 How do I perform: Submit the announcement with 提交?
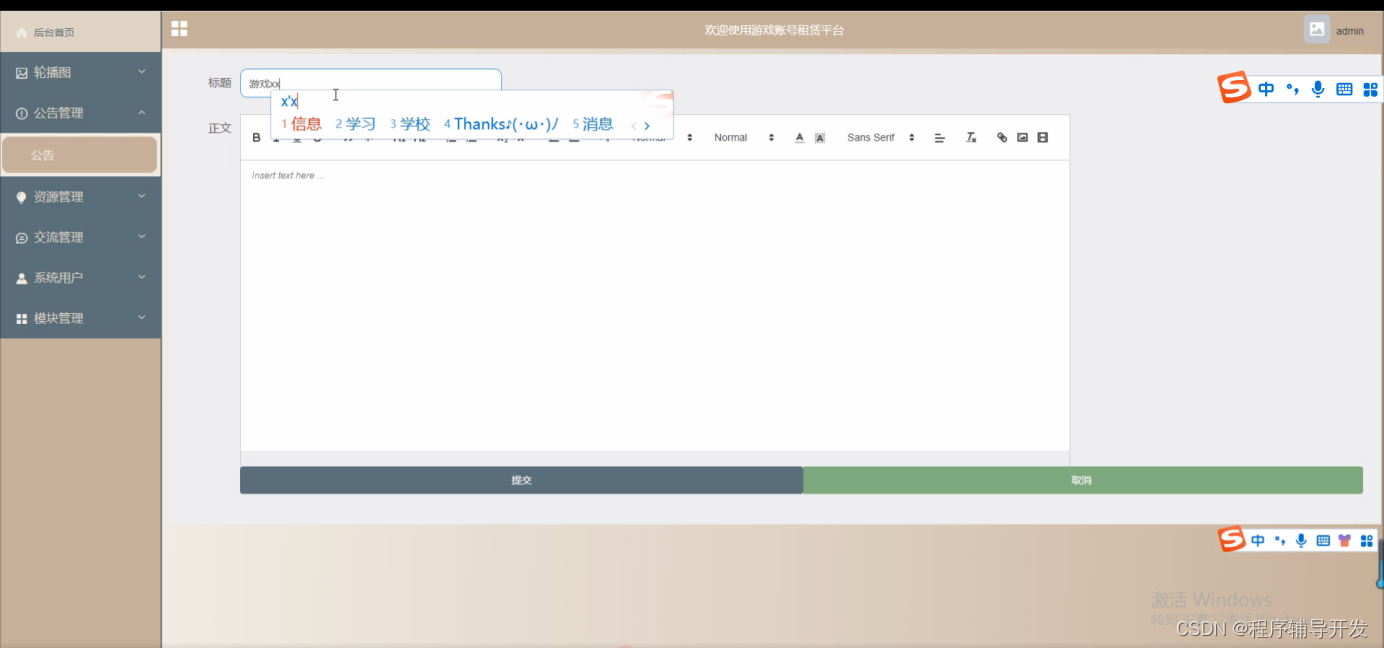click(x=521, y=480)
